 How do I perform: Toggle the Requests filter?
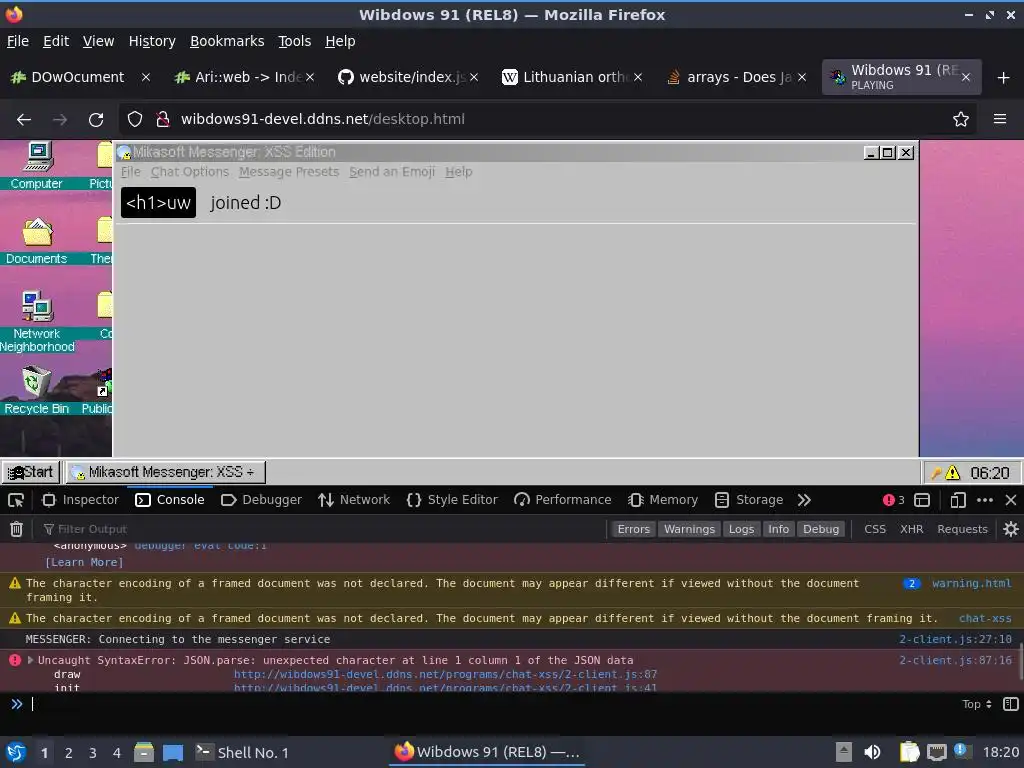point(963,529)
